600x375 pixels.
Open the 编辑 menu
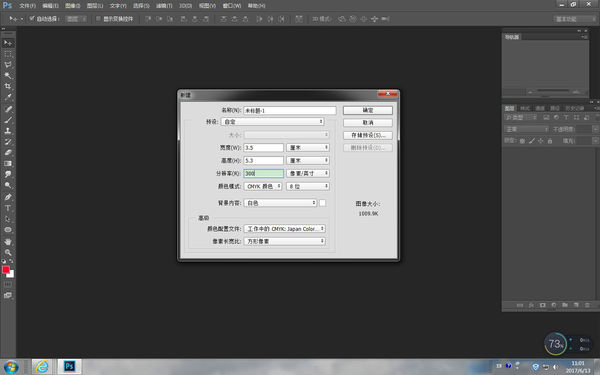(50, 6)
